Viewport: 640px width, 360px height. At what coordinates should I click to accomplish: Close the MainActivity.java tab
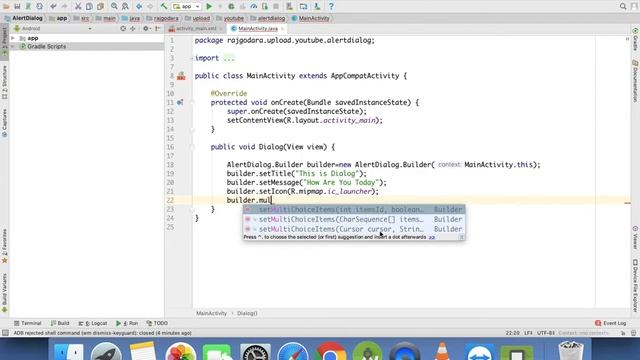(282, 29)
